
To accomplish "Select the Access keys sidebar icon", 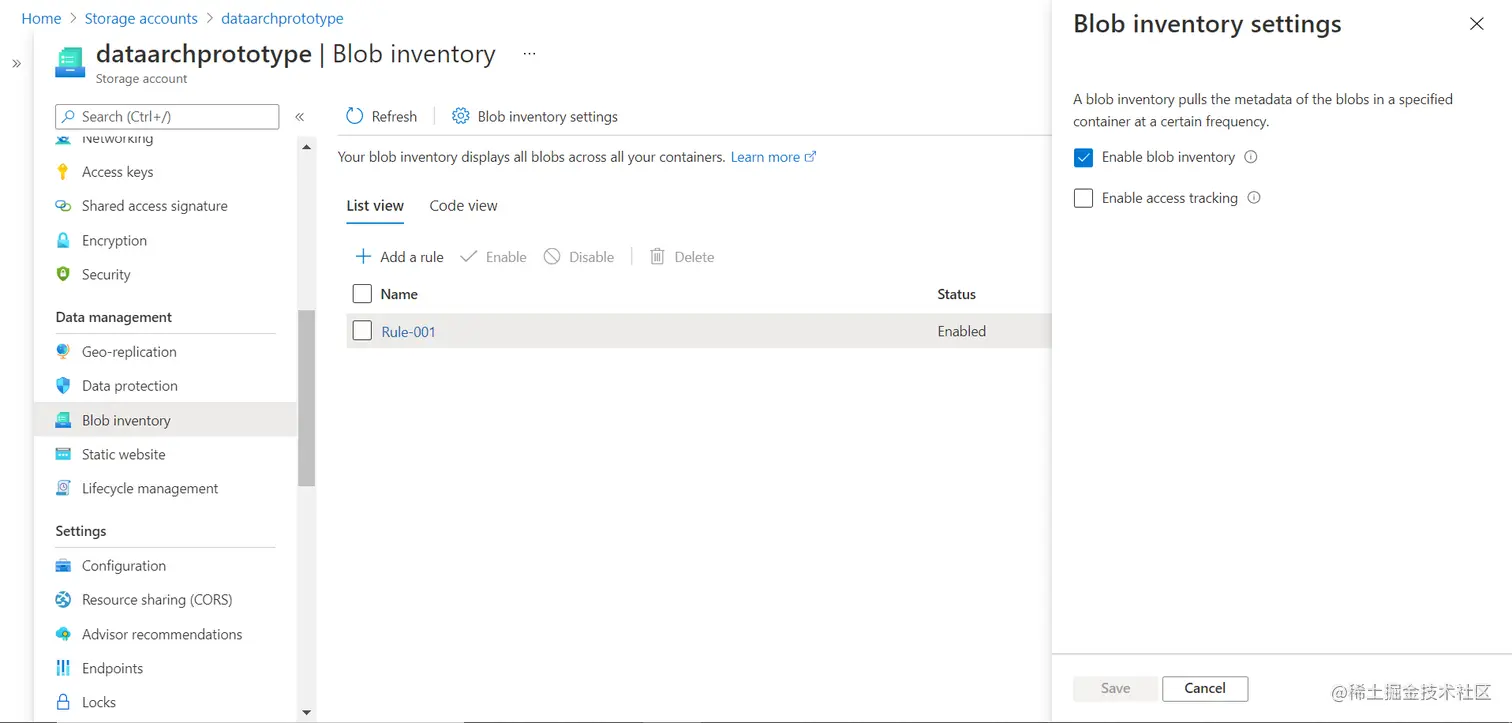I will pos(62,171).
